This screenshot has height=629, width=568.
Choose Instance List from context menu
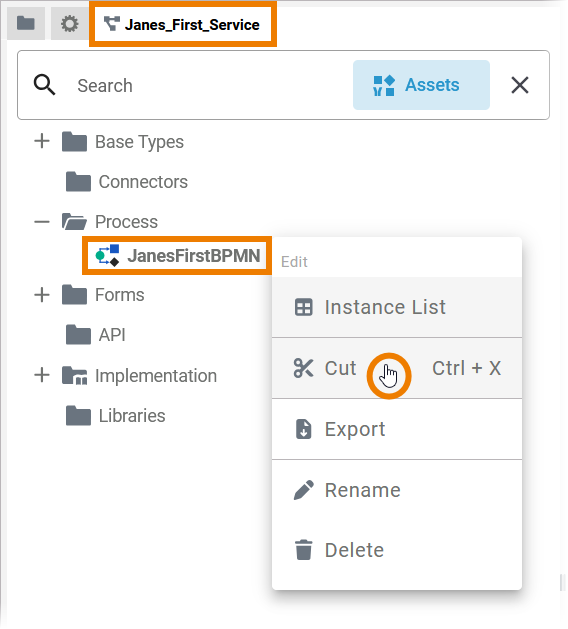point(397,307)
